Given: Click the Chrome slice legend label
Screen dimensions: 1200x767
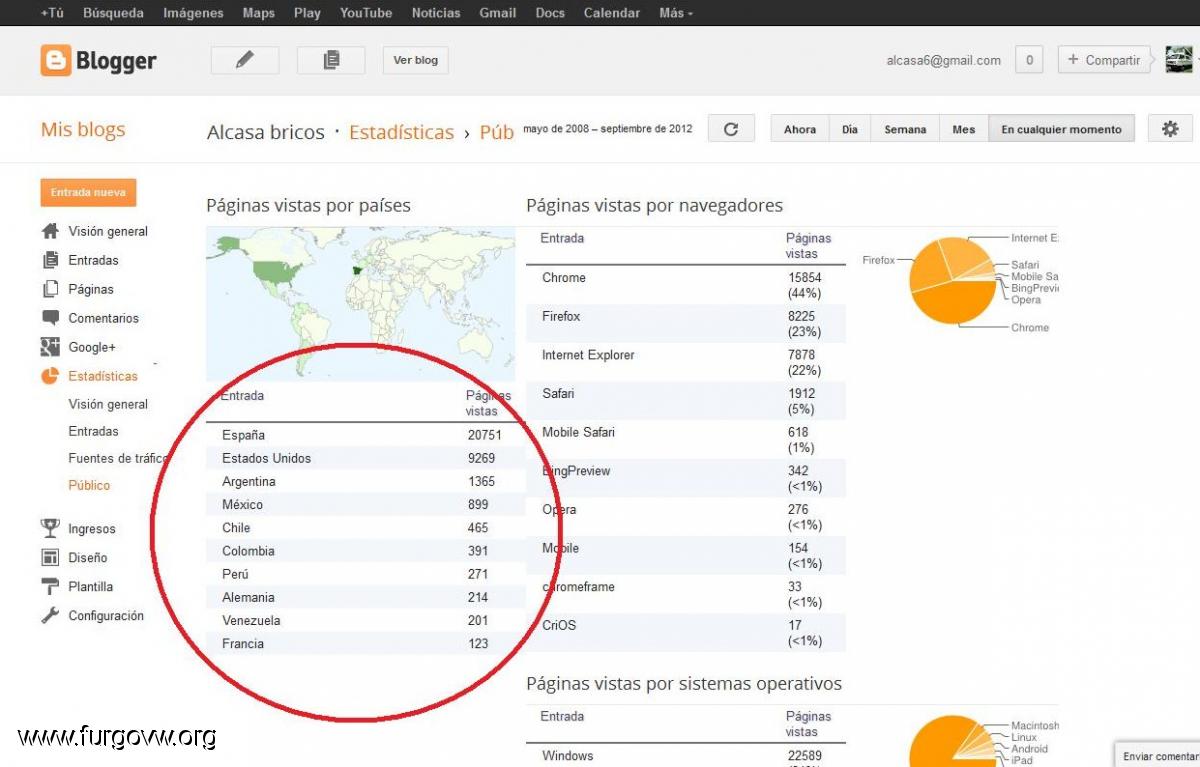Looking at the screenshot, I should click(x=1030, y=327).
